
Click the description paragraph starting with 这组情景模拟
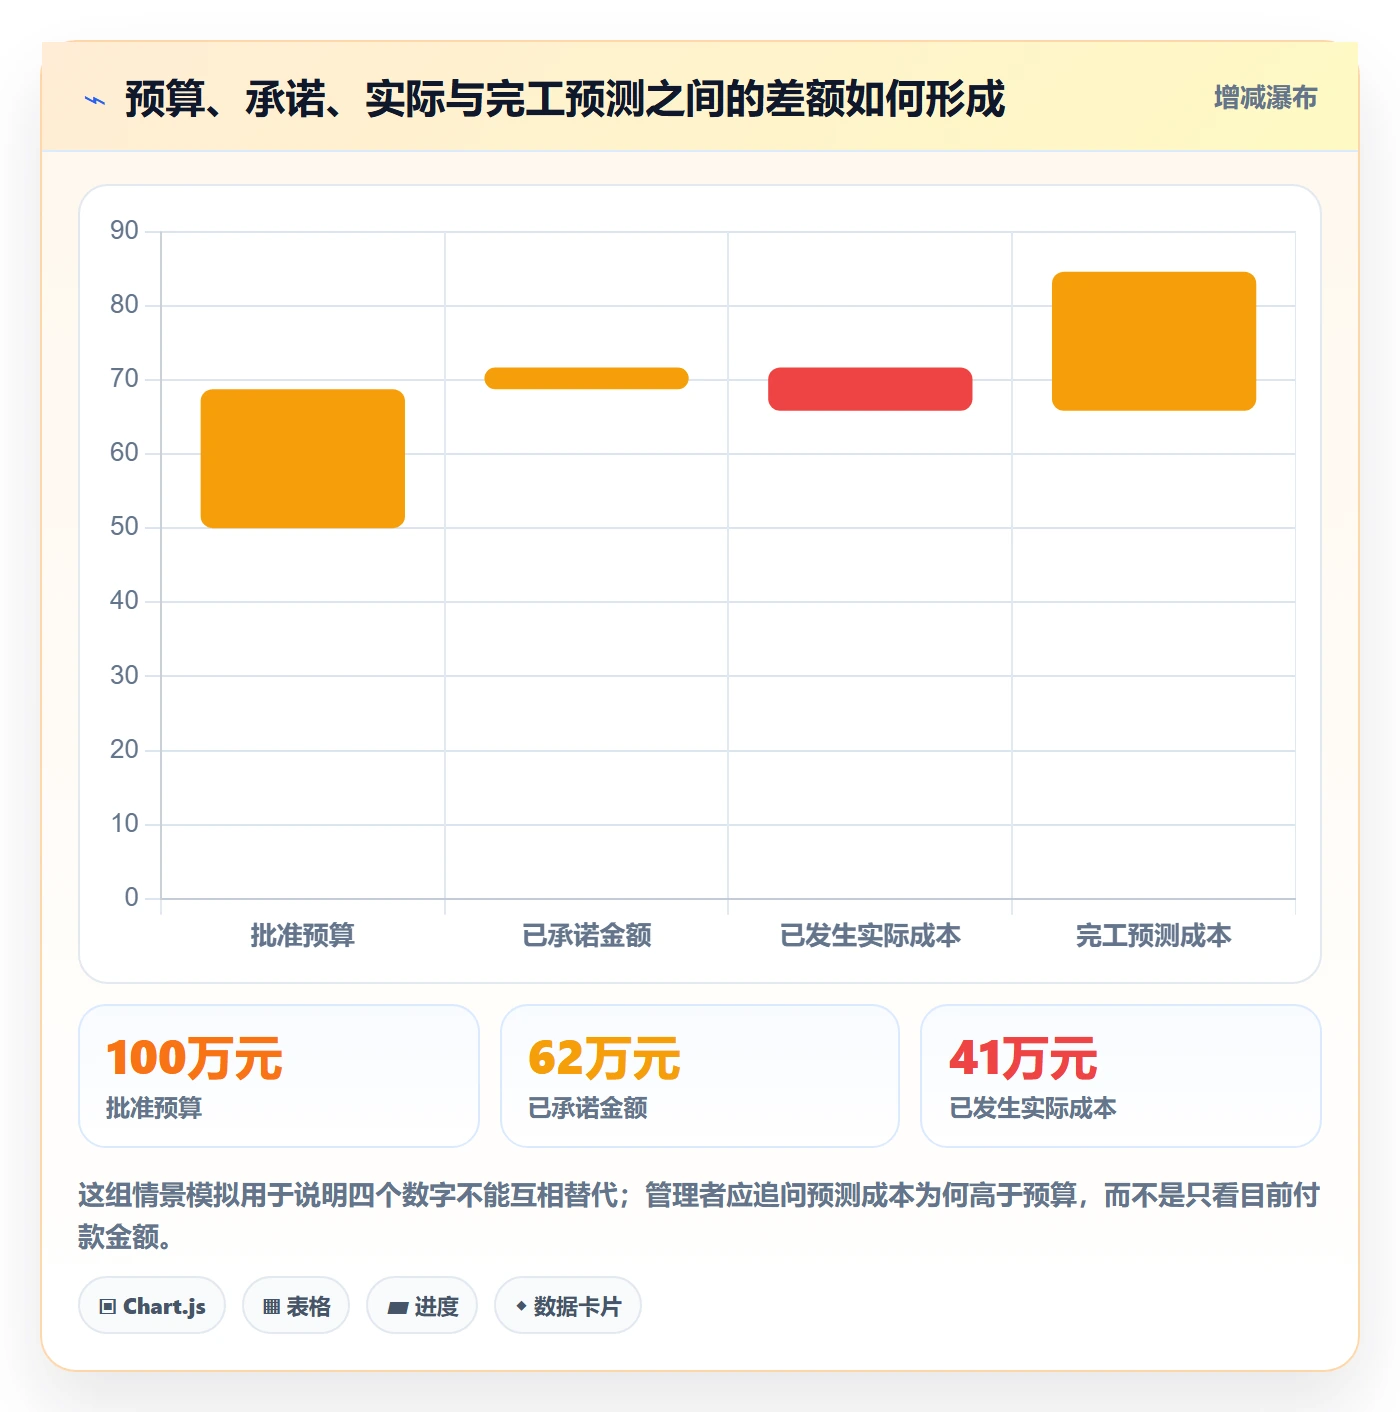(699, 1216)
